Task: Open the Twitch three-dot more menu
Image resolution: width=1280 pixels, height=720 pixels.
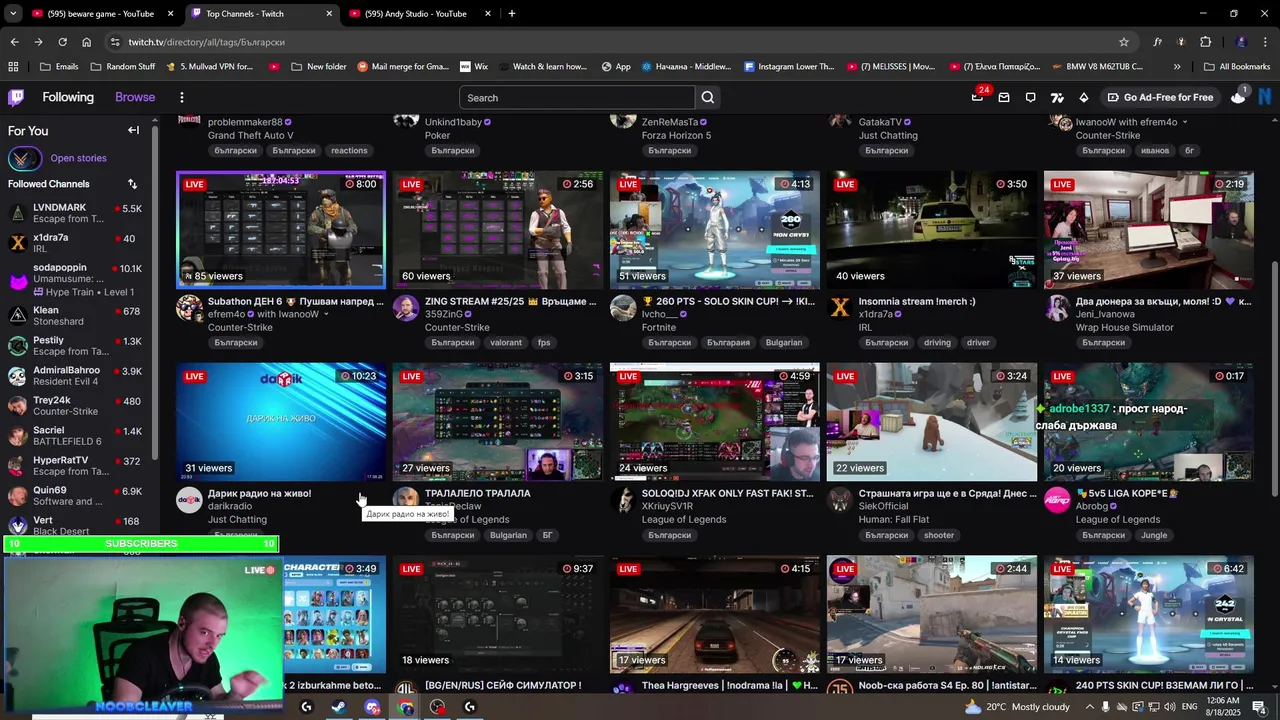Action: (181, 97)
